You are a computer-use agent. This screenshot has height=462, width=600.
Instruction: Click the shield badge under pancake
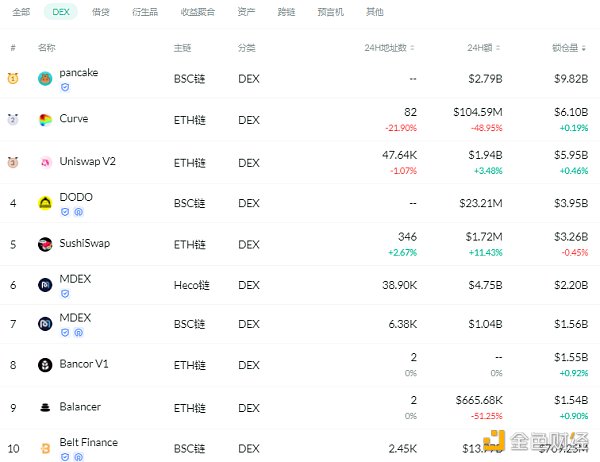tap(65, 87)
